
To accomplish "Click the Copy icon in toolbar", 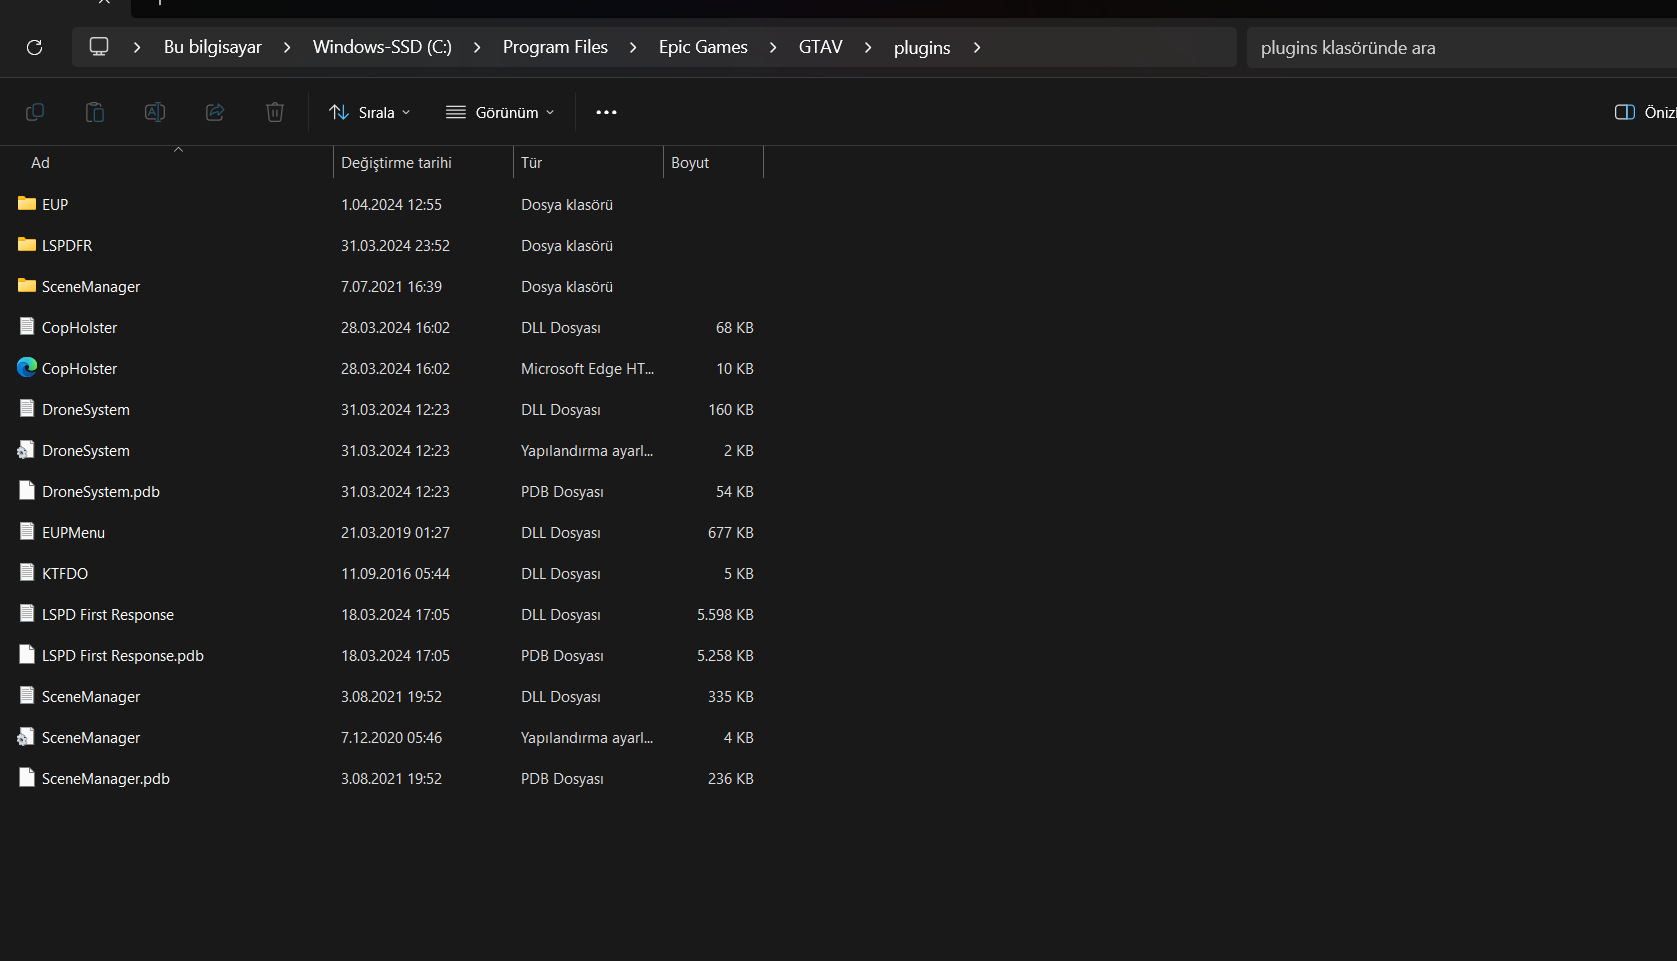I will [x=35, y=112].
